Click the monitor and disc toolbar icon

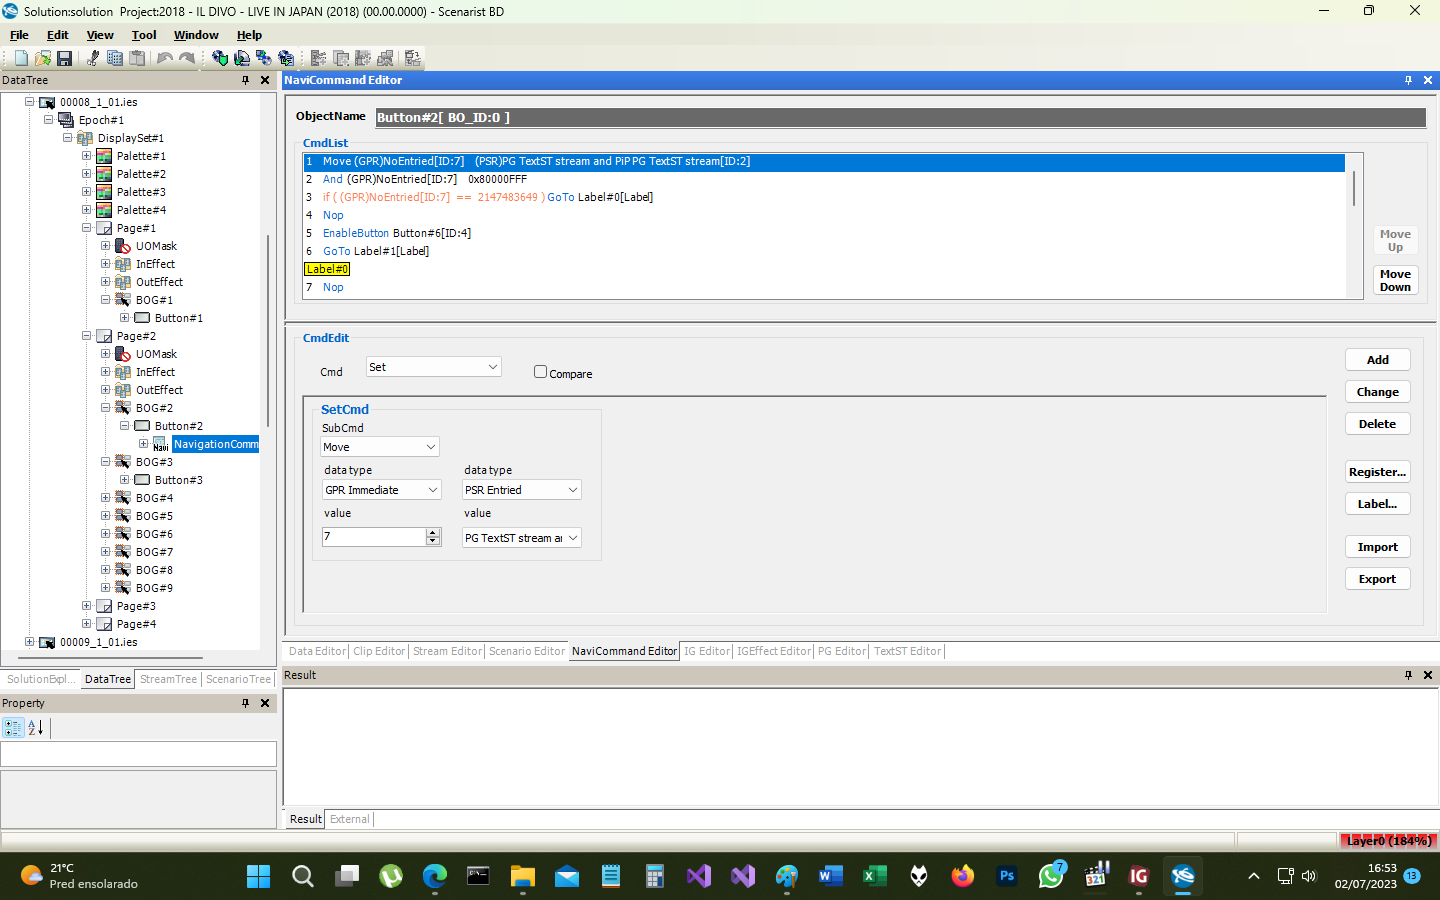(264, 58)
